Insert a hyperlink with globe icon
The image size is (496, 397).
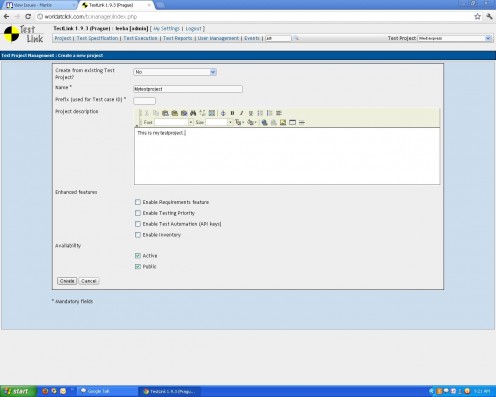[x=264, y=122]
